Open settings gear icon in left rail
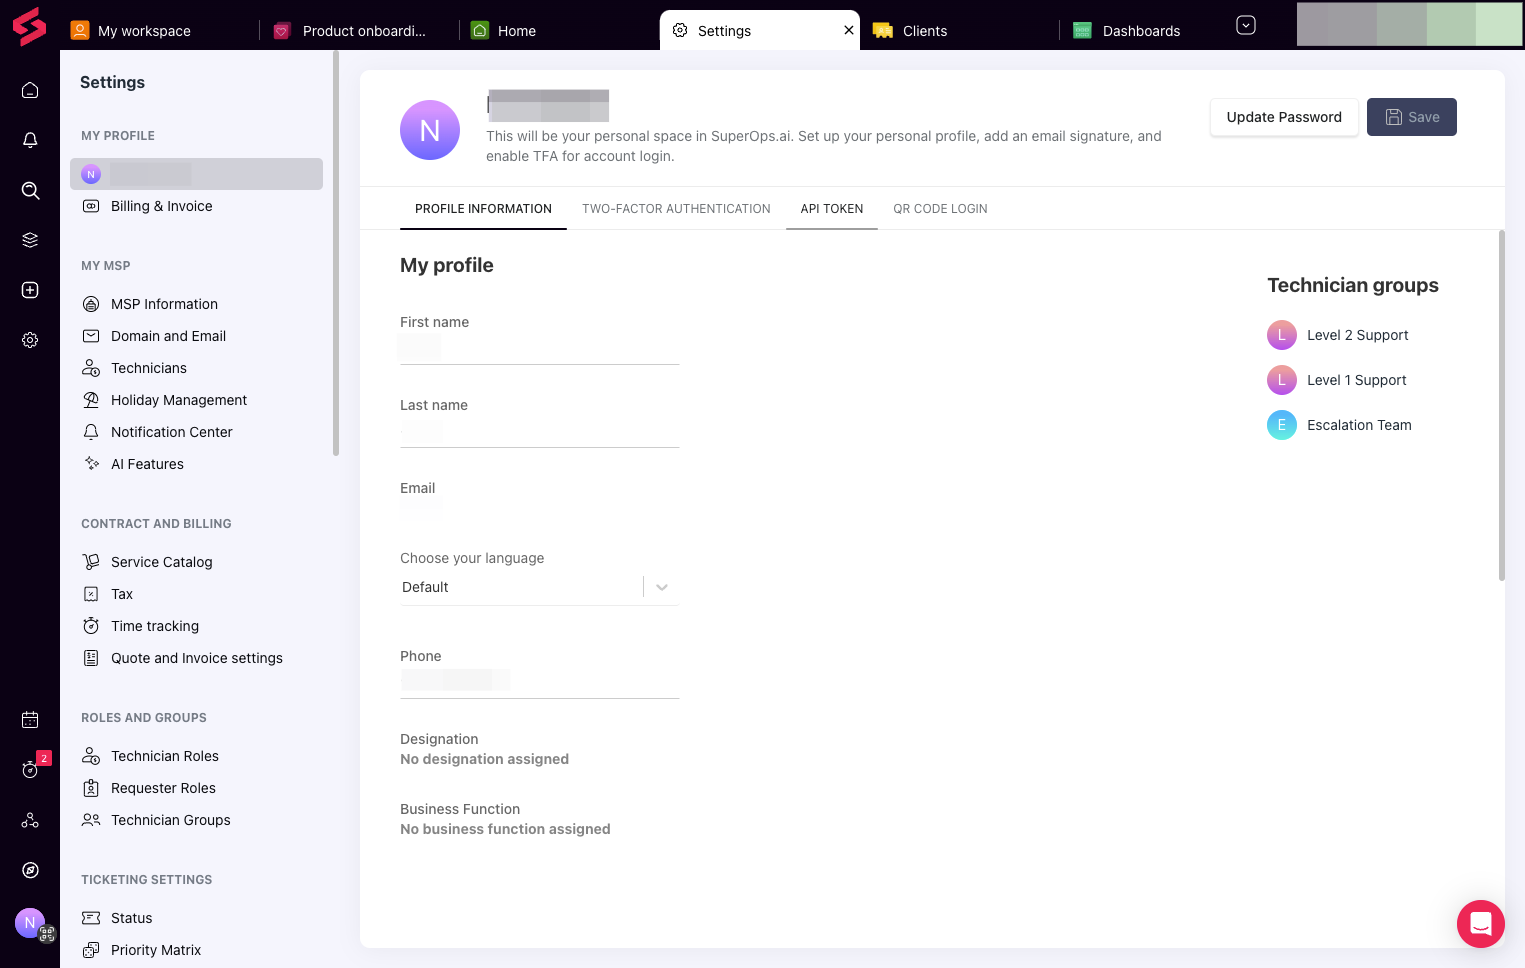 30,340
